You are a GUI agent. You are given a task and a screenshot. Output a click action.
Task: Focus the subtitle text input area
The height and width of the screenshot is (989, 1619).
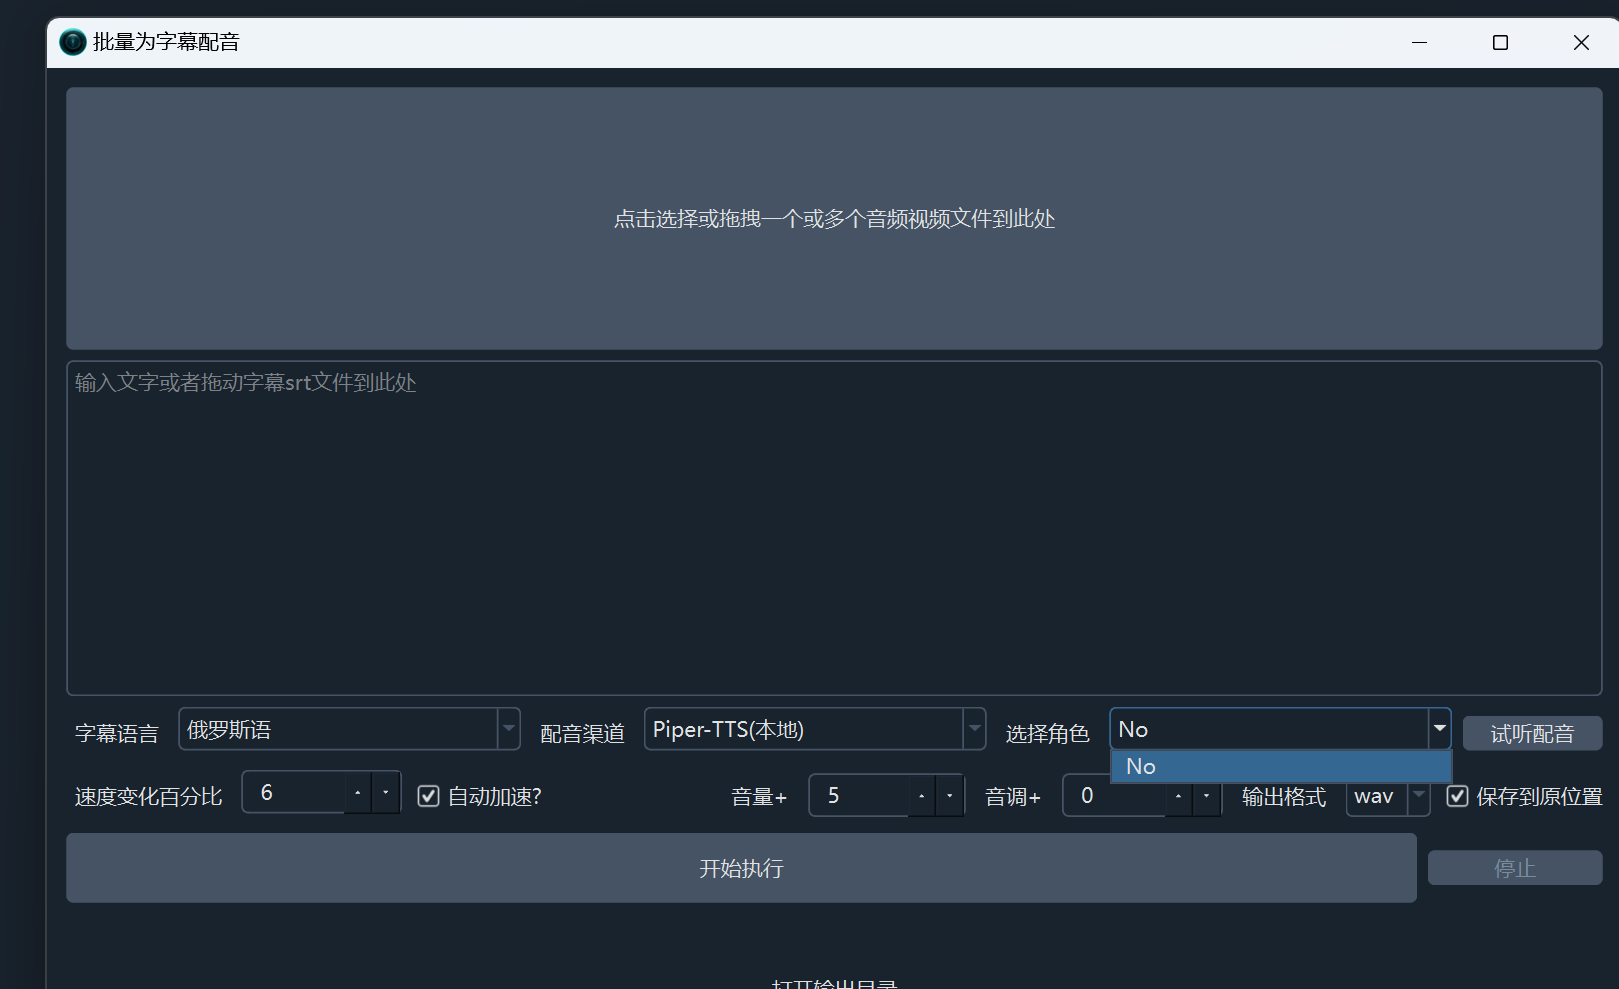(x=834, y=528)
